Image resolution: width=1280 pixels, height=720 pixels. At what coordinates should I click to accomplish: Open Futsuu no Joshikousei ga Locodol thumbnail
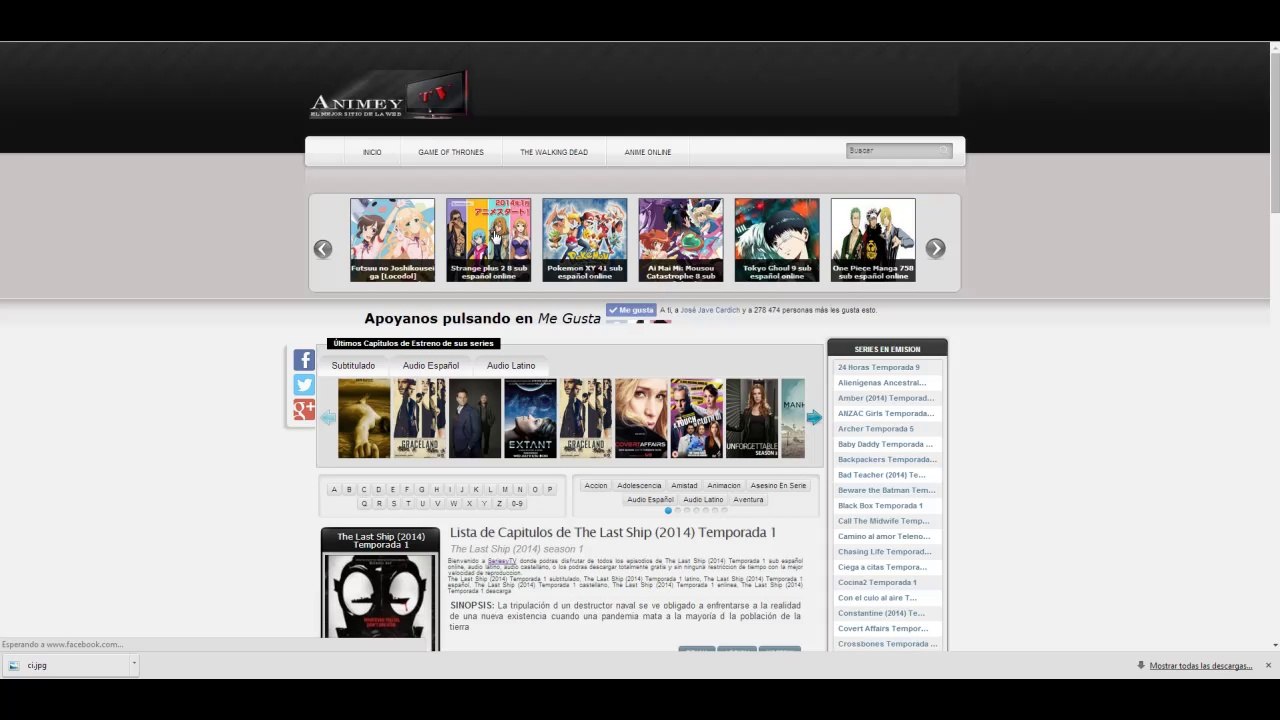392,240
